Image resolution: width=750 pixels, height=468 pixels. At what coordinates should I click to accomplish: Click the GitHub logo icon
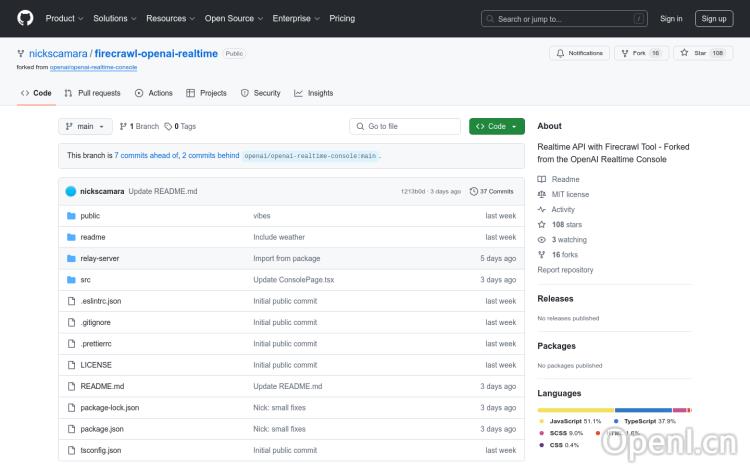(x=25, y=18)
